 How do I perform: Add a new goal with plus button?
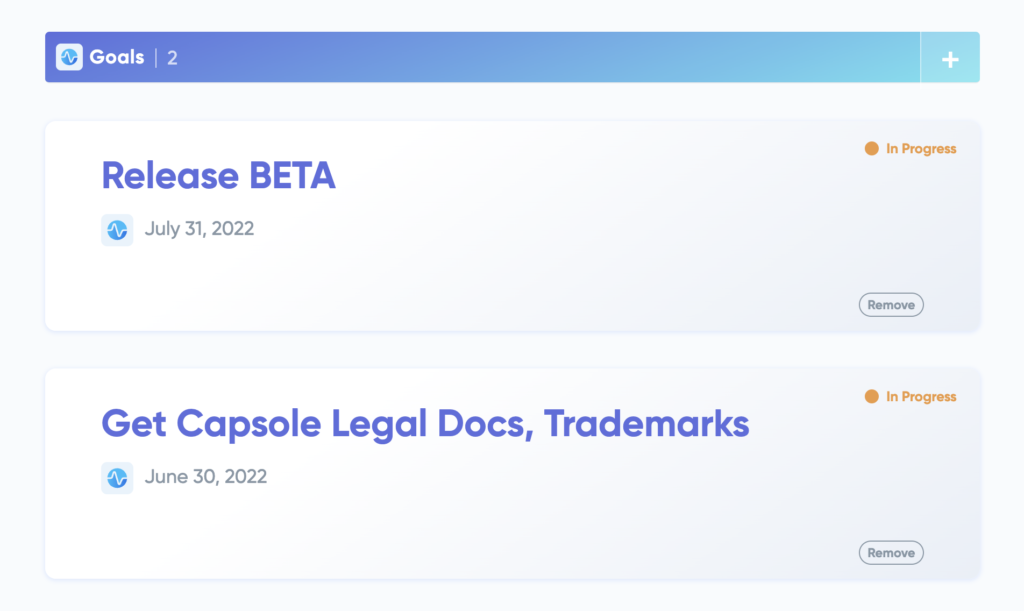950,58
